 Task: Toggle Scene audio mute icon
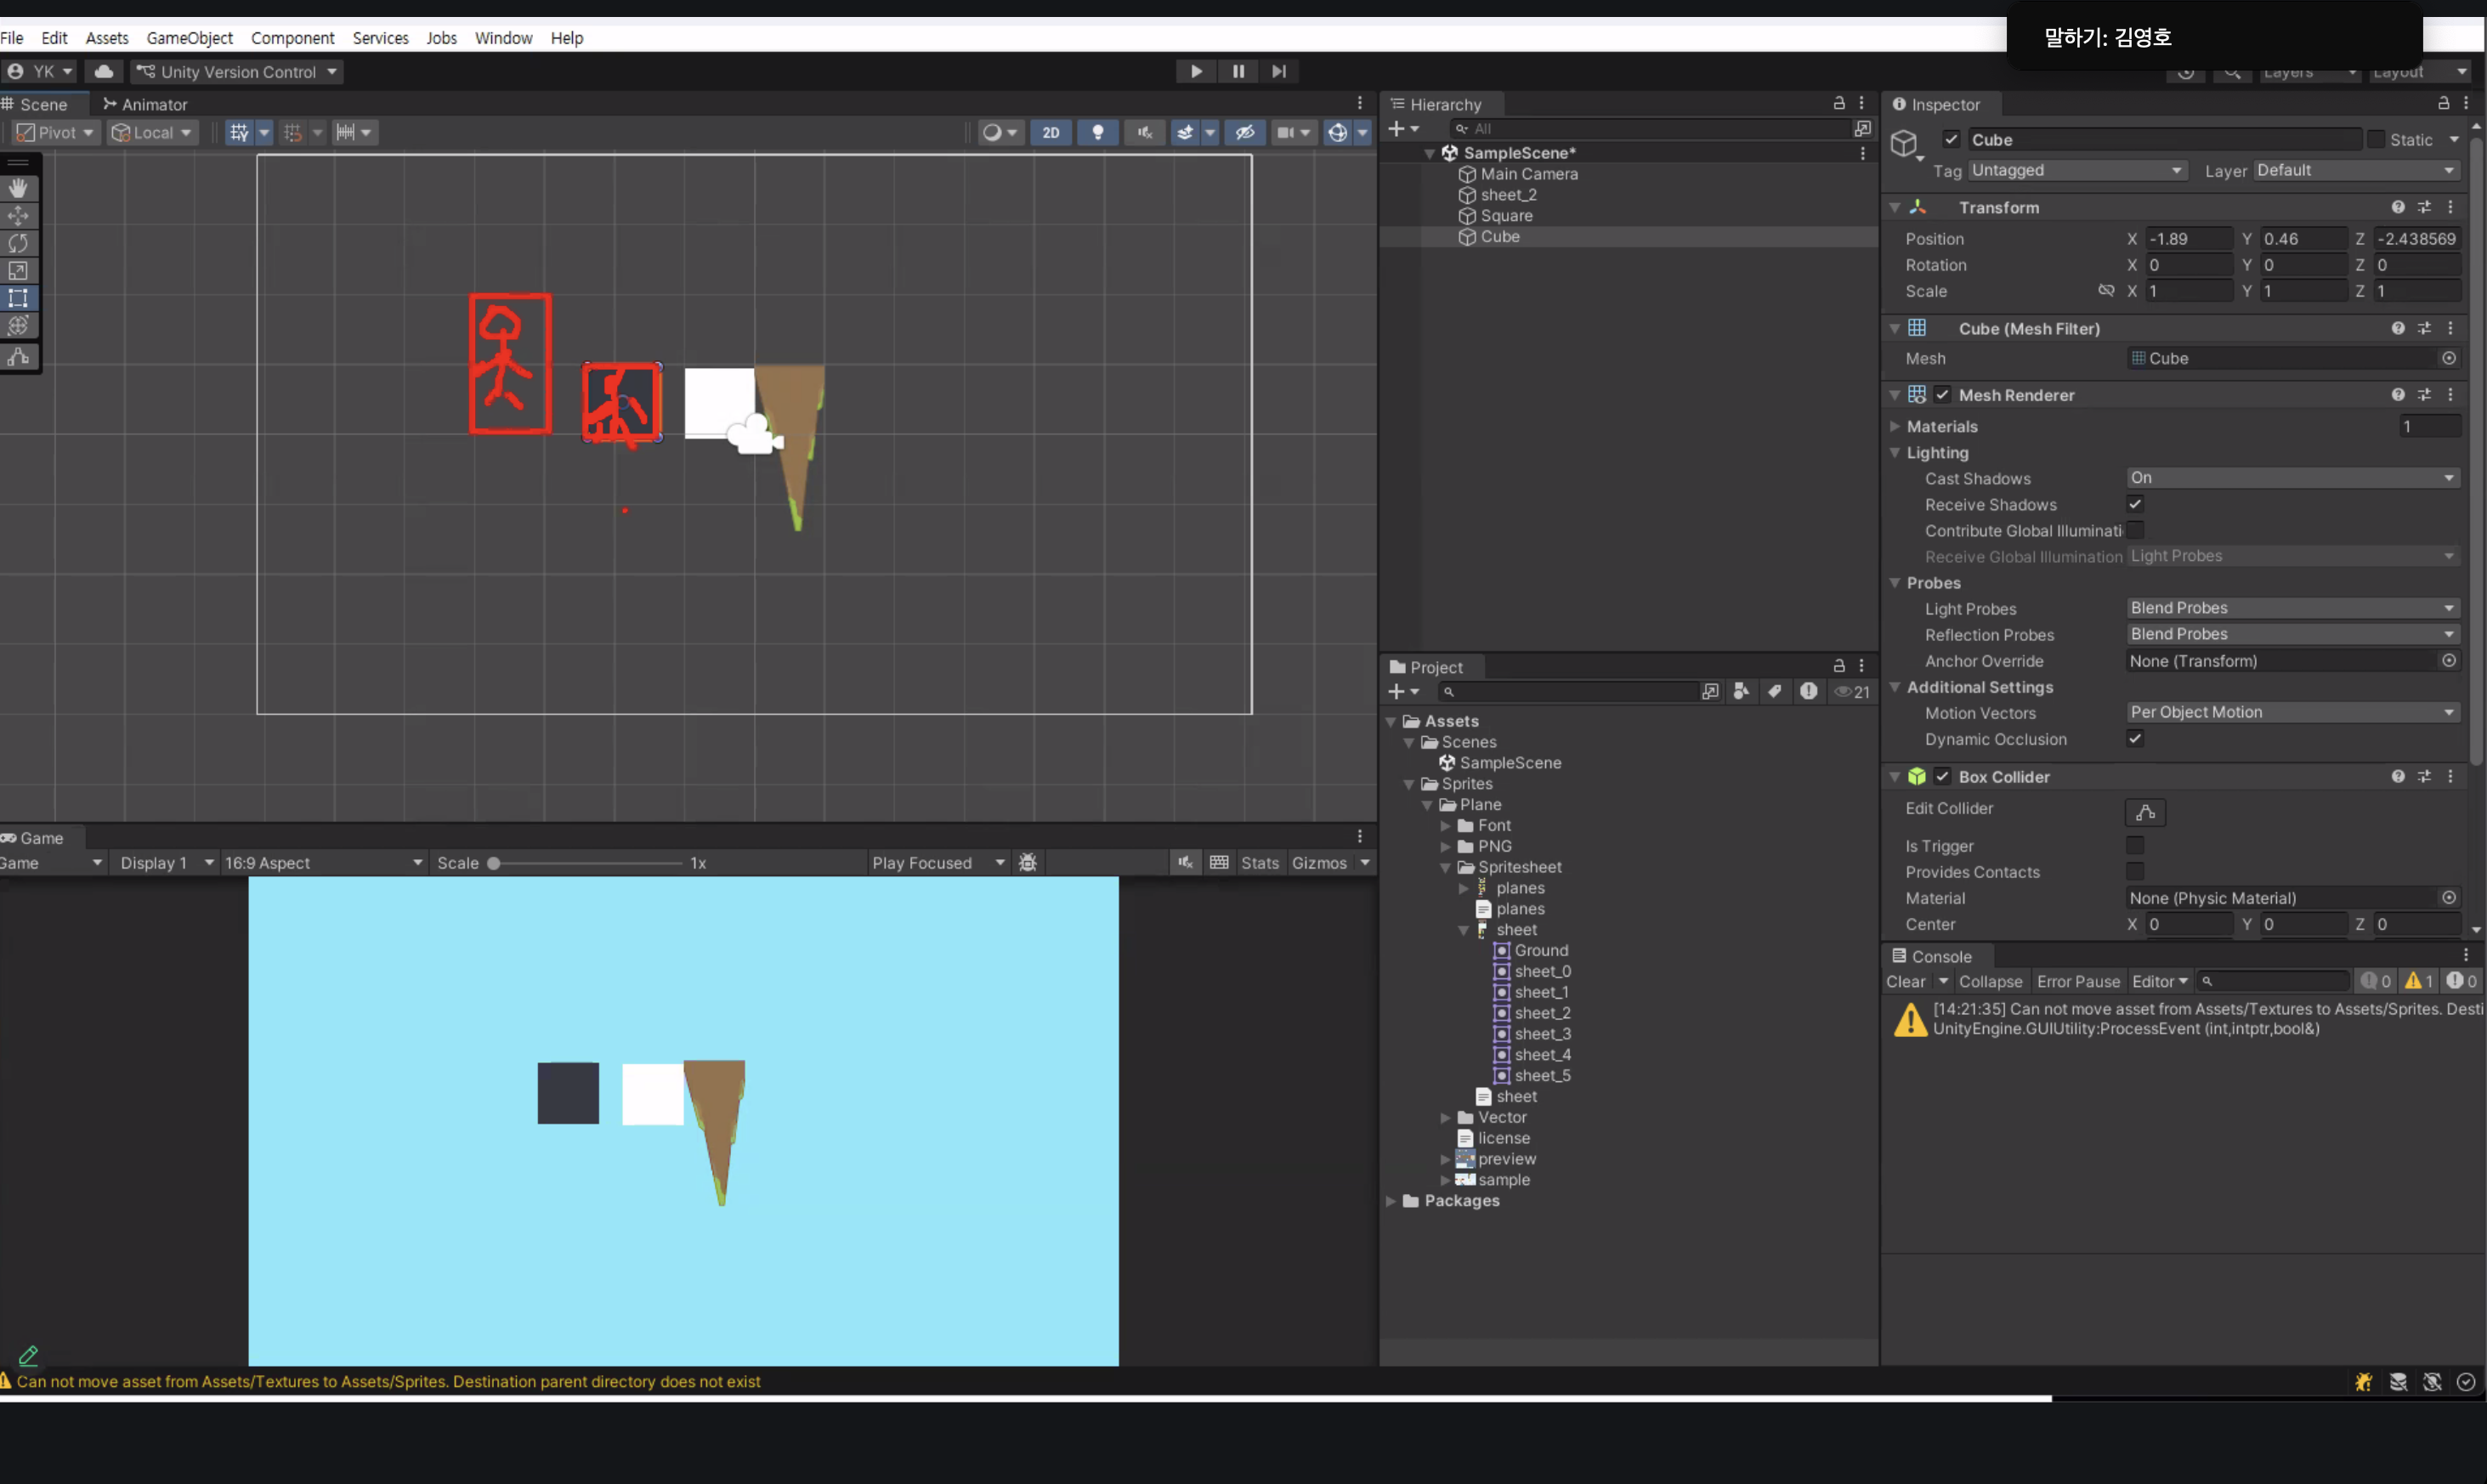[1145, 132]
